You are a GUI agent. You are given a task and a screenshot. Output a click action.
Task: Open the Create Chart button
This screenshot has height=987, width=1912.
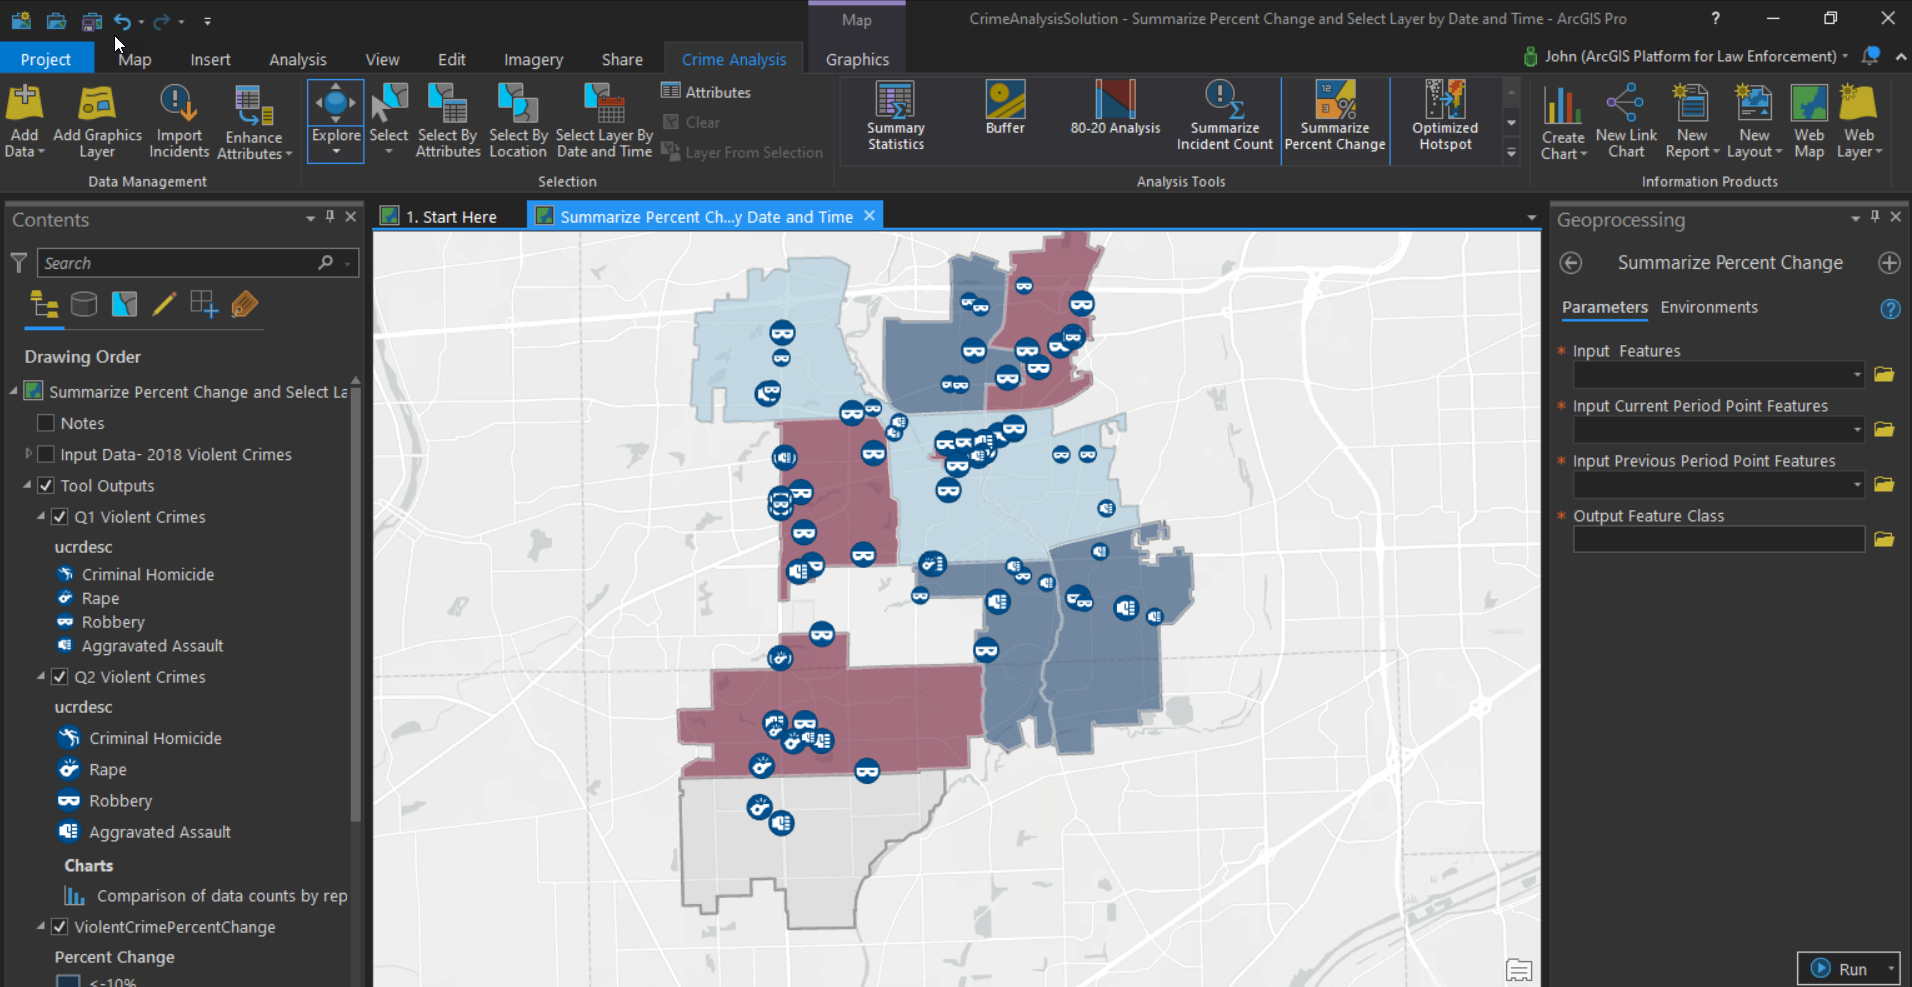click(x=1563, y=121)
